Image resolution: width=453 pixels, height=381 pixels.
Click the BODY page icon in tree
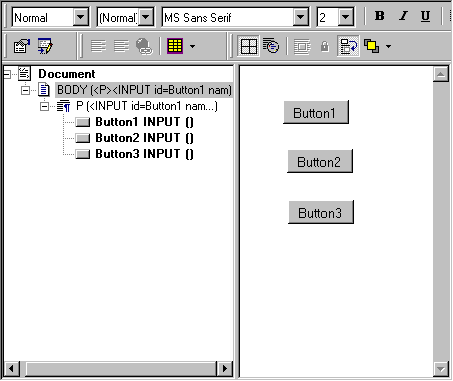44,90
